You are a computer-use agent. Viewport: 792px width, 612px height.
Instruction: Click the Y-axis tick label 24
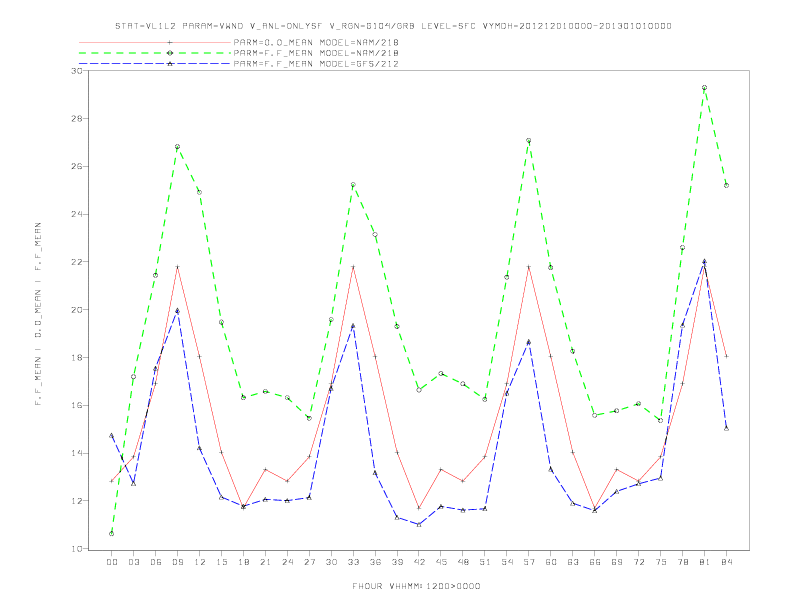pos(77,214)
